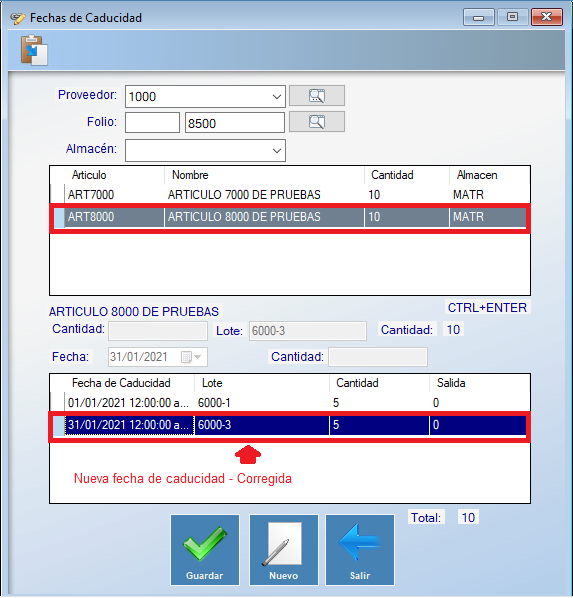Open the Folio search lookup button

click(x=317, y=122)
